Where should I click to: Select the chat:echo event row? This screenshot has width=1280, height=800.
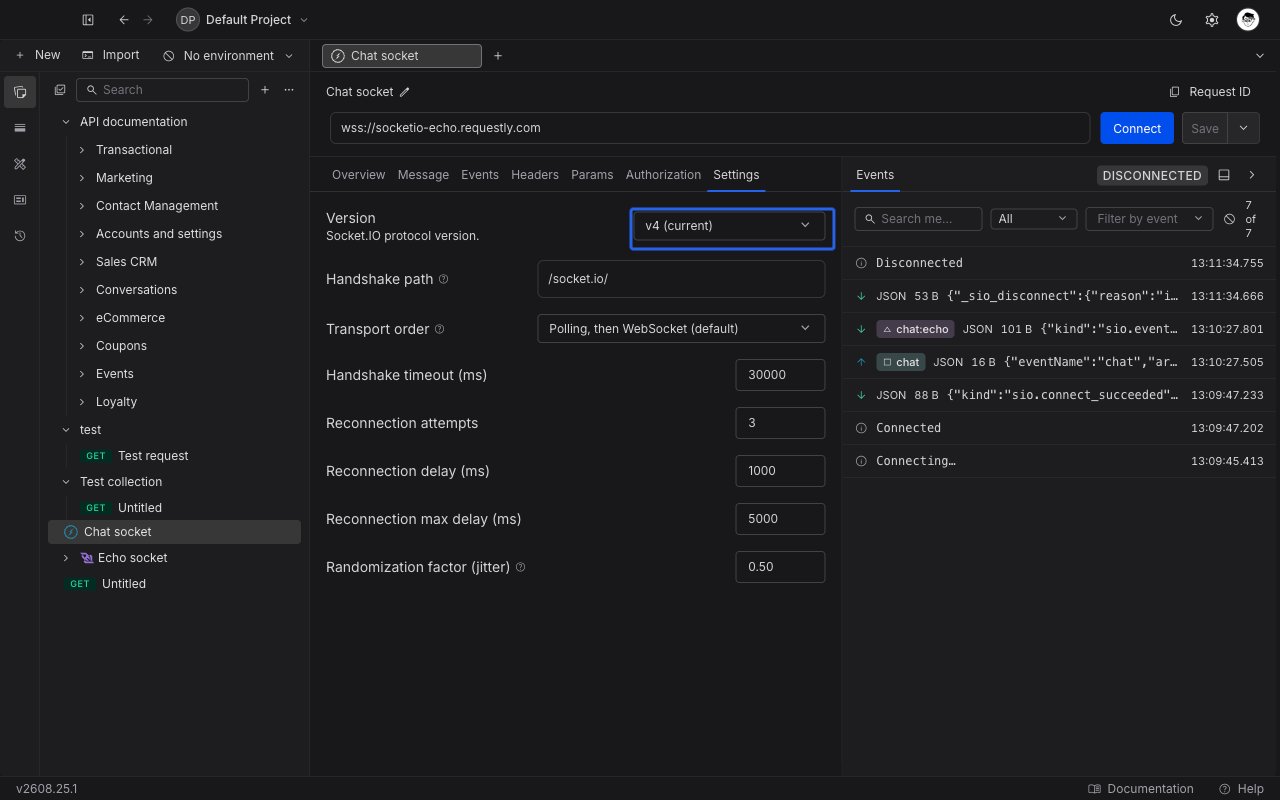(x=1060, y=329)
